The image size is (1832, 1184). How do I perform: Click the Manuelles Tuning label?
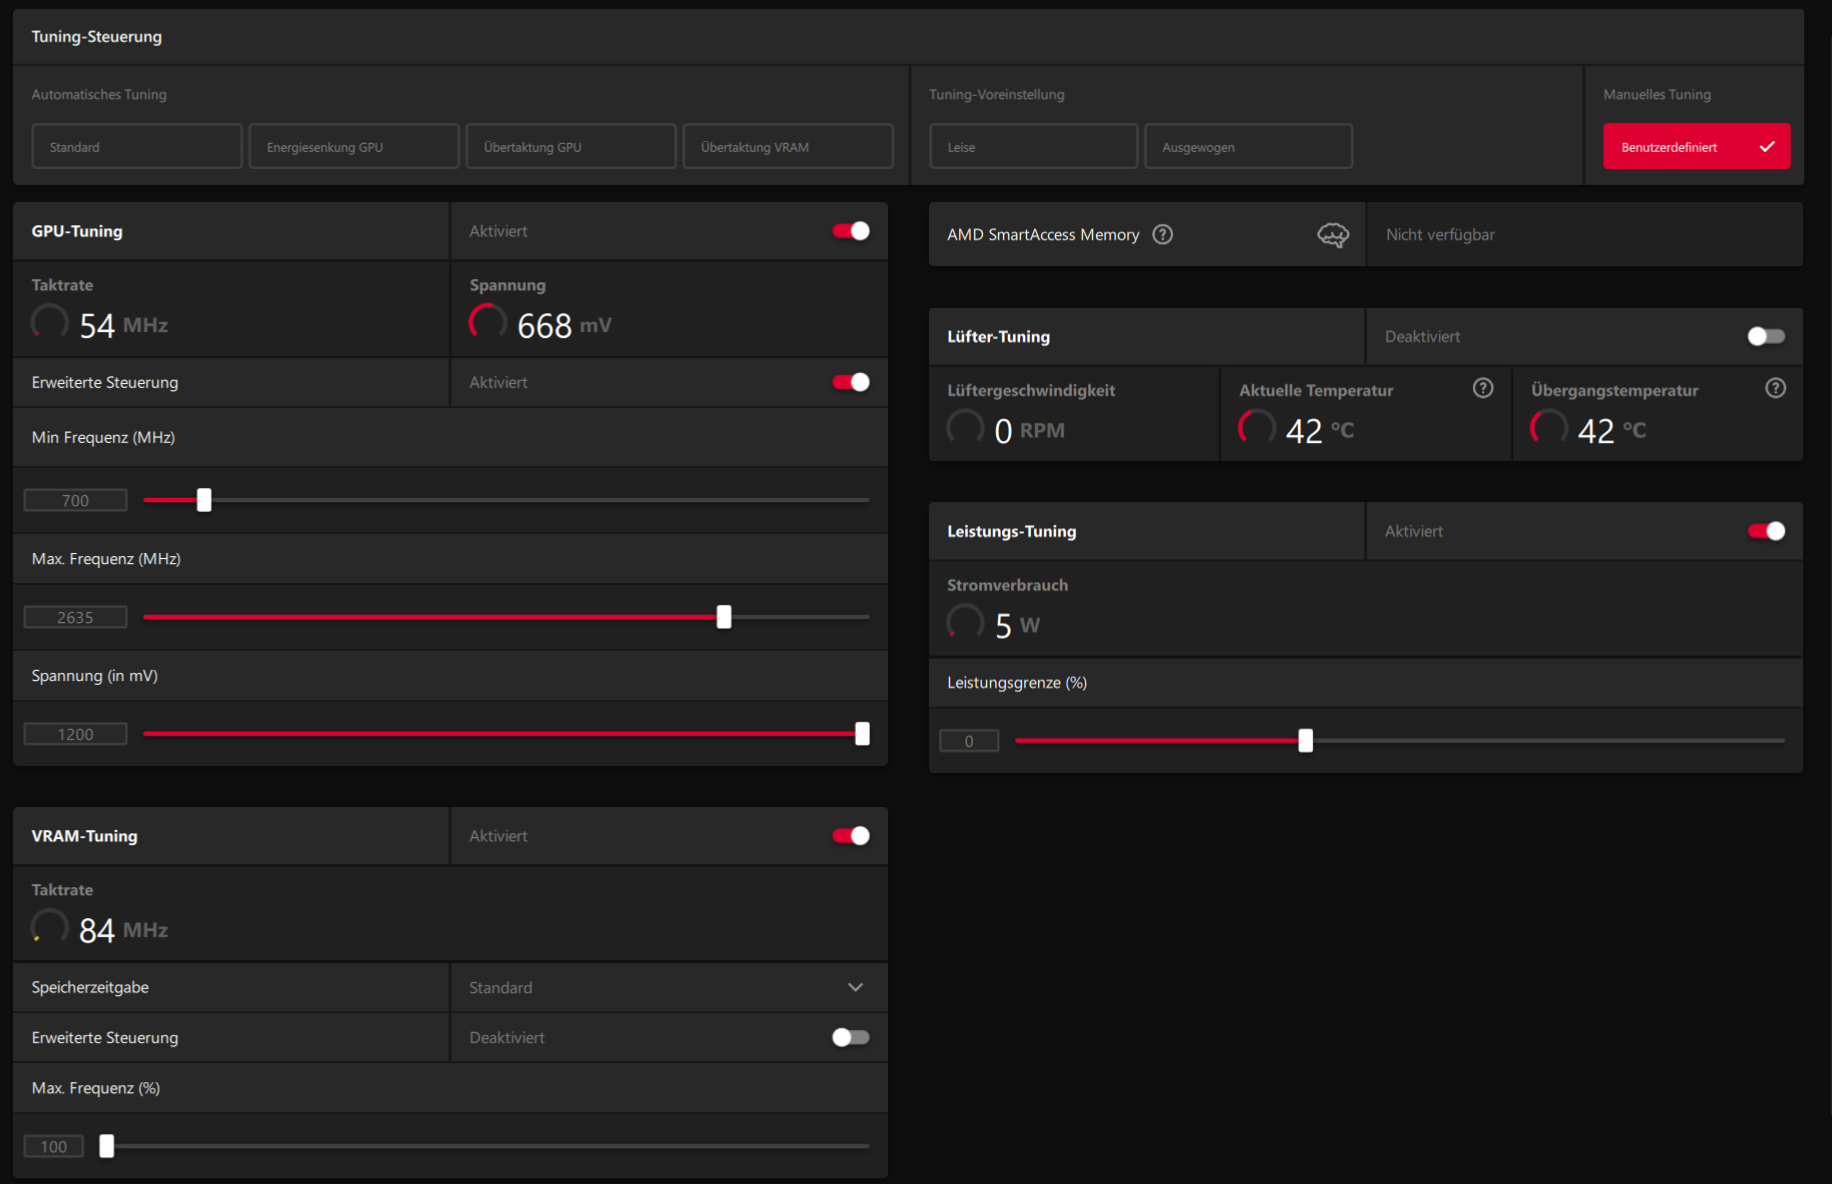1656,94
